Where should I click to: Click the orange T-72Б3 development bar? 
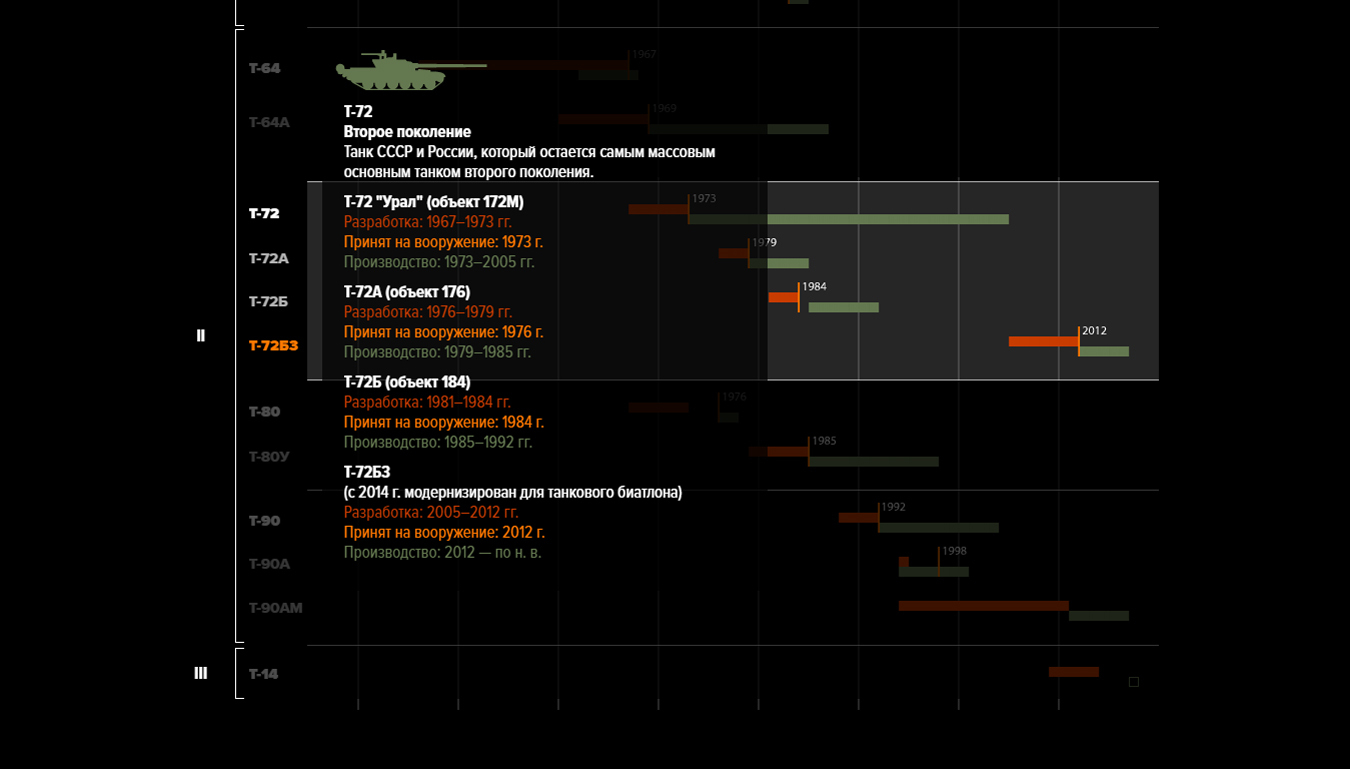pyautogui.click(x=1043, y=341)
